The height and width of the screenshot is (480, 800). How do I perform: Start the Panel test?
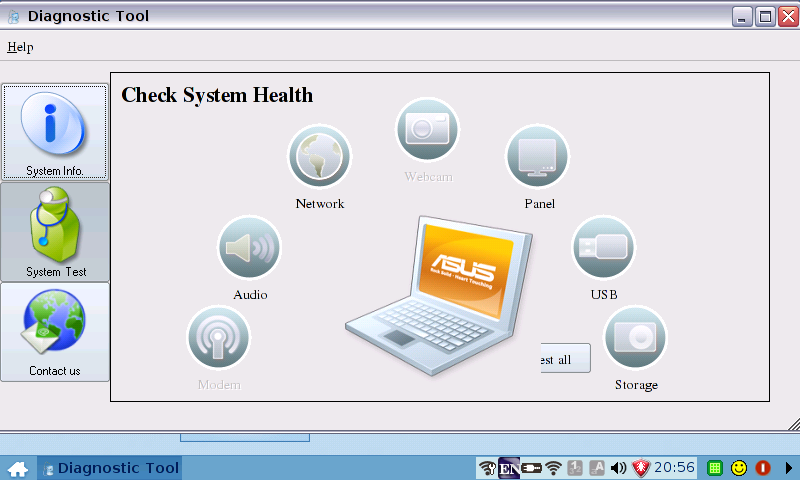coord(537,157)
